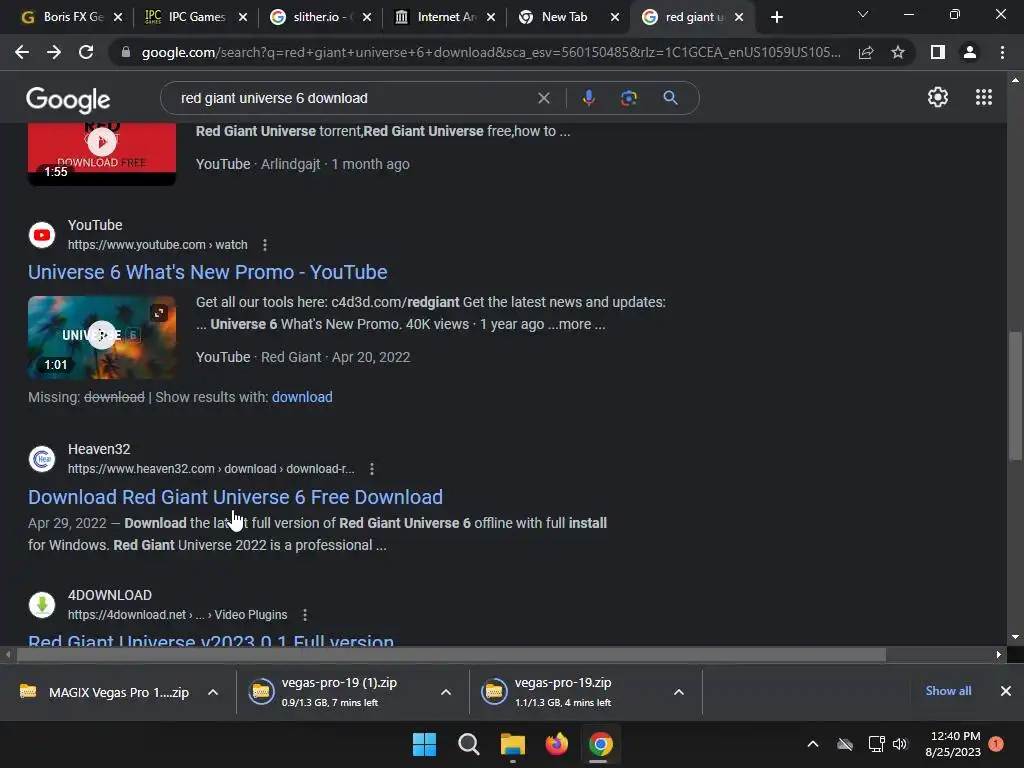Open the Red Giant Universe v2023.0.1 result
The image size is (1024, 768).
coord(211,639)
